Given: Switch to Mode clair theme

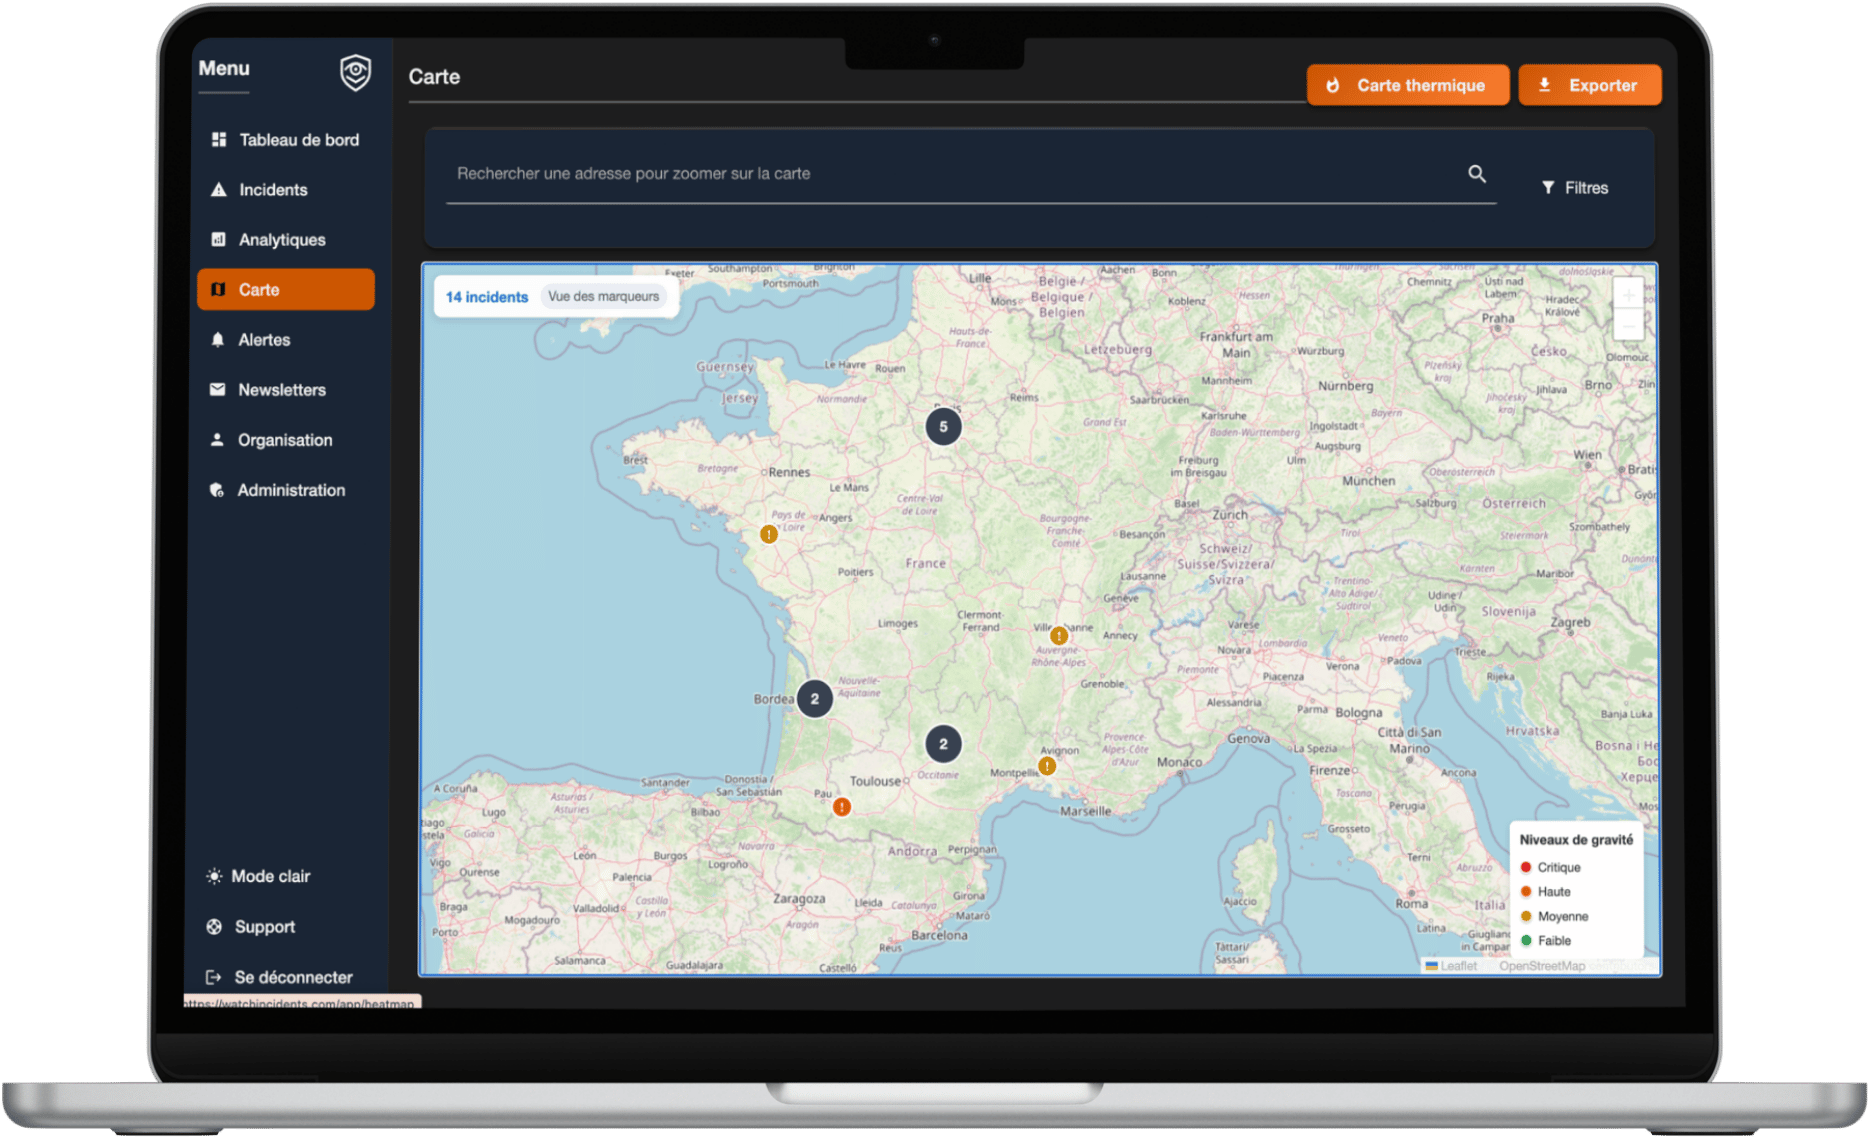Looking at the screenshot, I should (270, 876).
